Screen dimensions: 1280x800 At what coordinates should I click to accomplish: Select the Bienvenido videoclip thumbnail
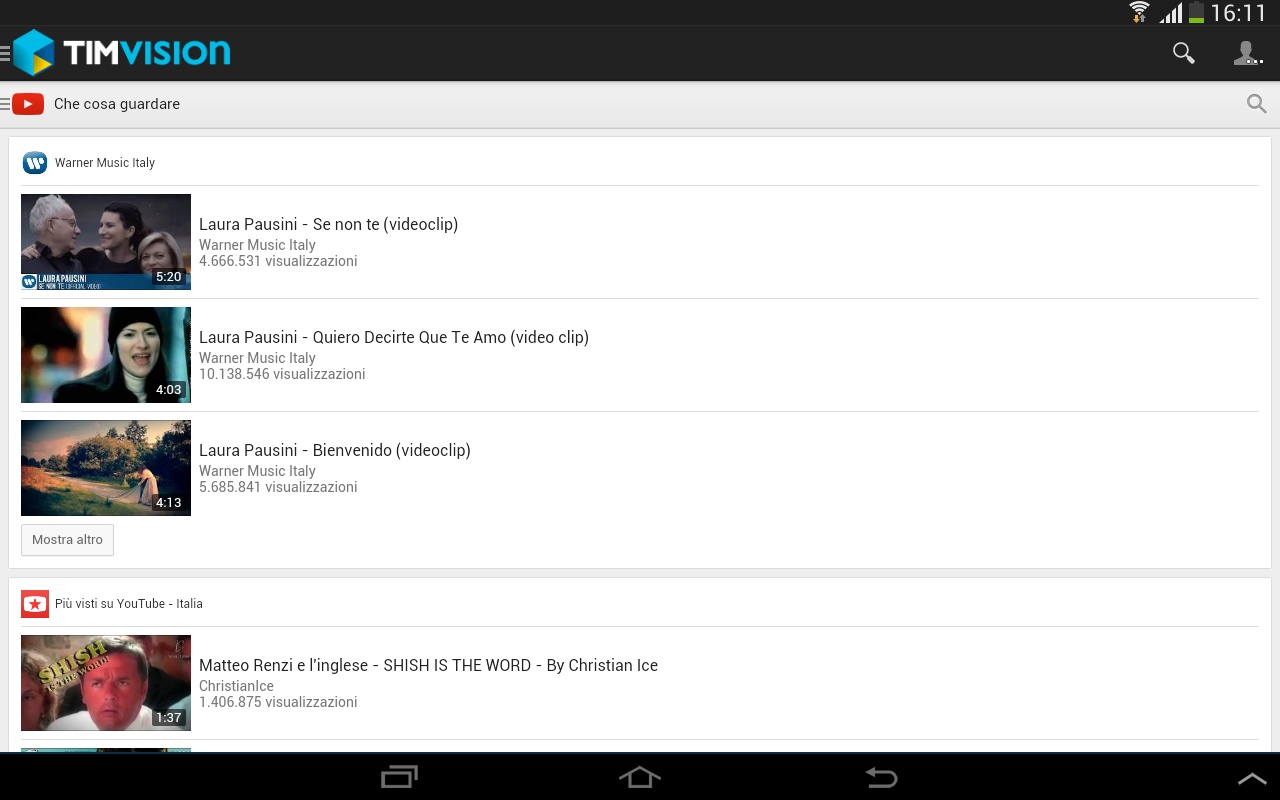(106, 468)
